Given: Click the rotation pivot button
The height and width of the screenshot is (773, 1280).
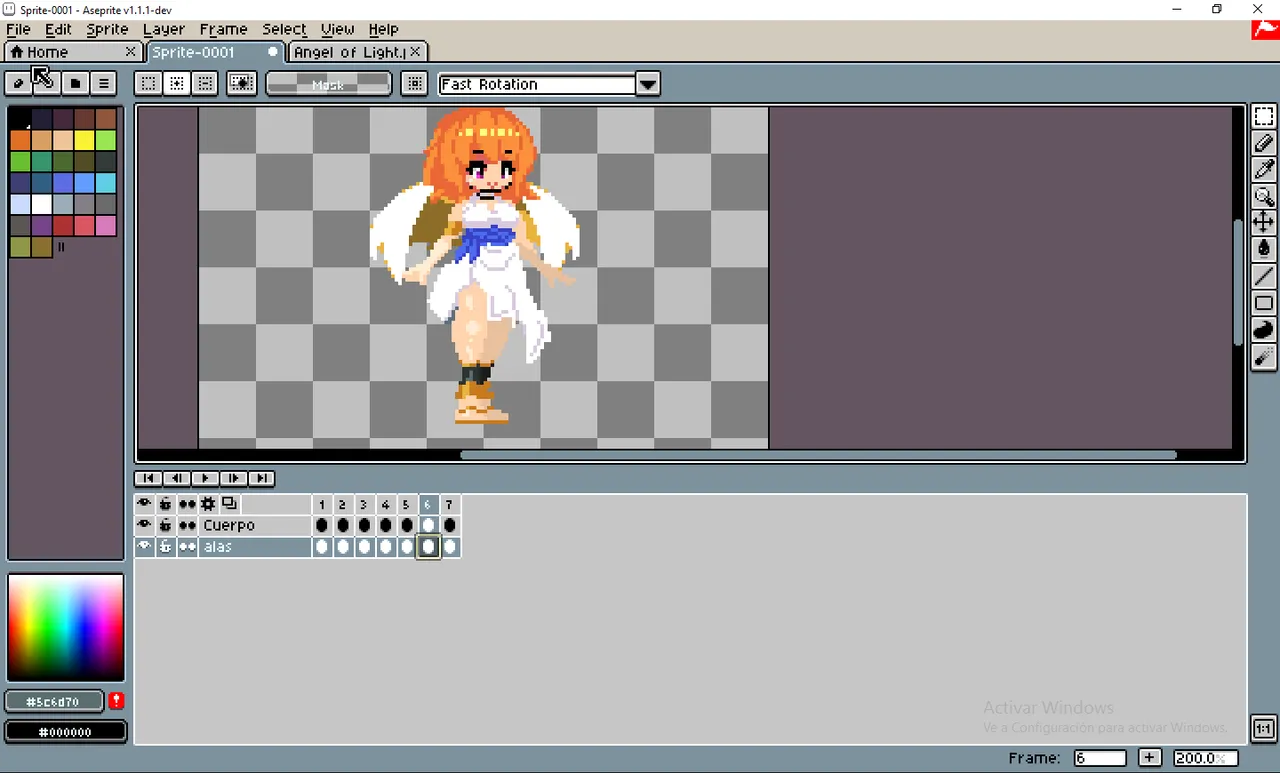Looking at the screenshot, I should (x=415, y=83).
